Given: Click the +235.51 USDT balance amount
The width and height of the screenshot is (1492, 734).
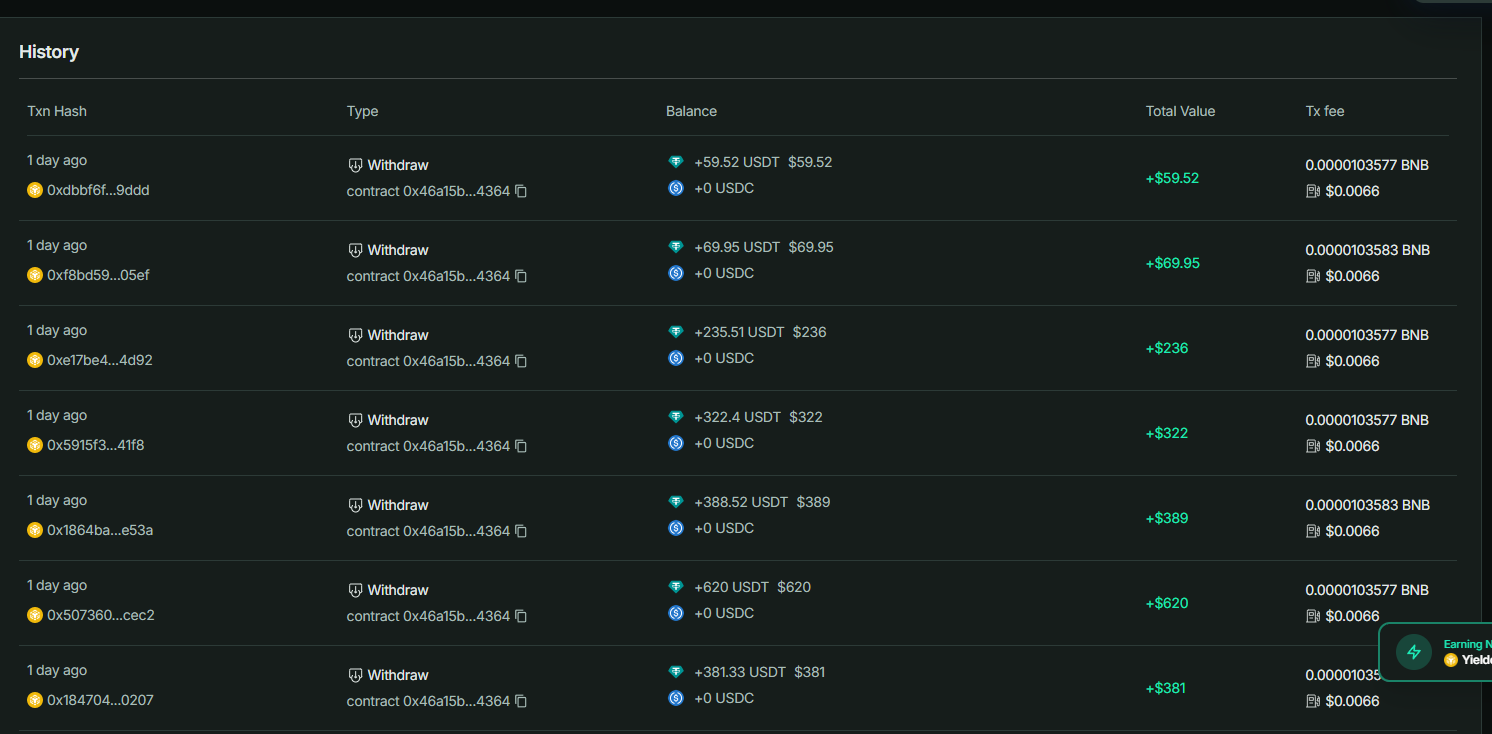Looking at the screenshot, I should coord(739,332).
